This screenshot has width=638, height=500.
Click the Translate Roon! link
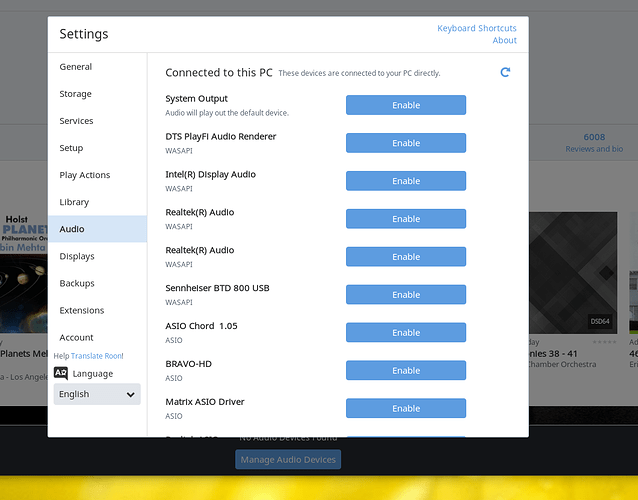click(x=97, y=356)
